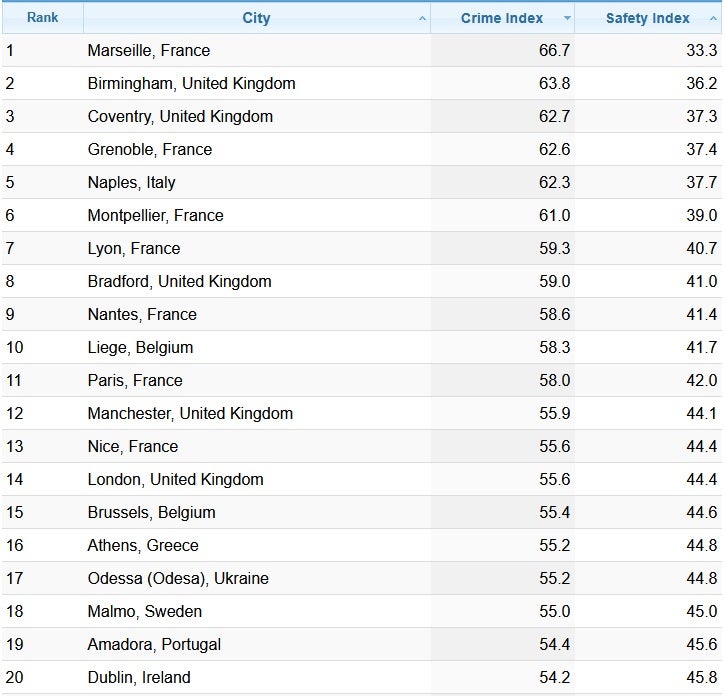Select Coventry, United Kingdom entry
The width and height of the screenshot is (725, 696).
coord(180,116)
